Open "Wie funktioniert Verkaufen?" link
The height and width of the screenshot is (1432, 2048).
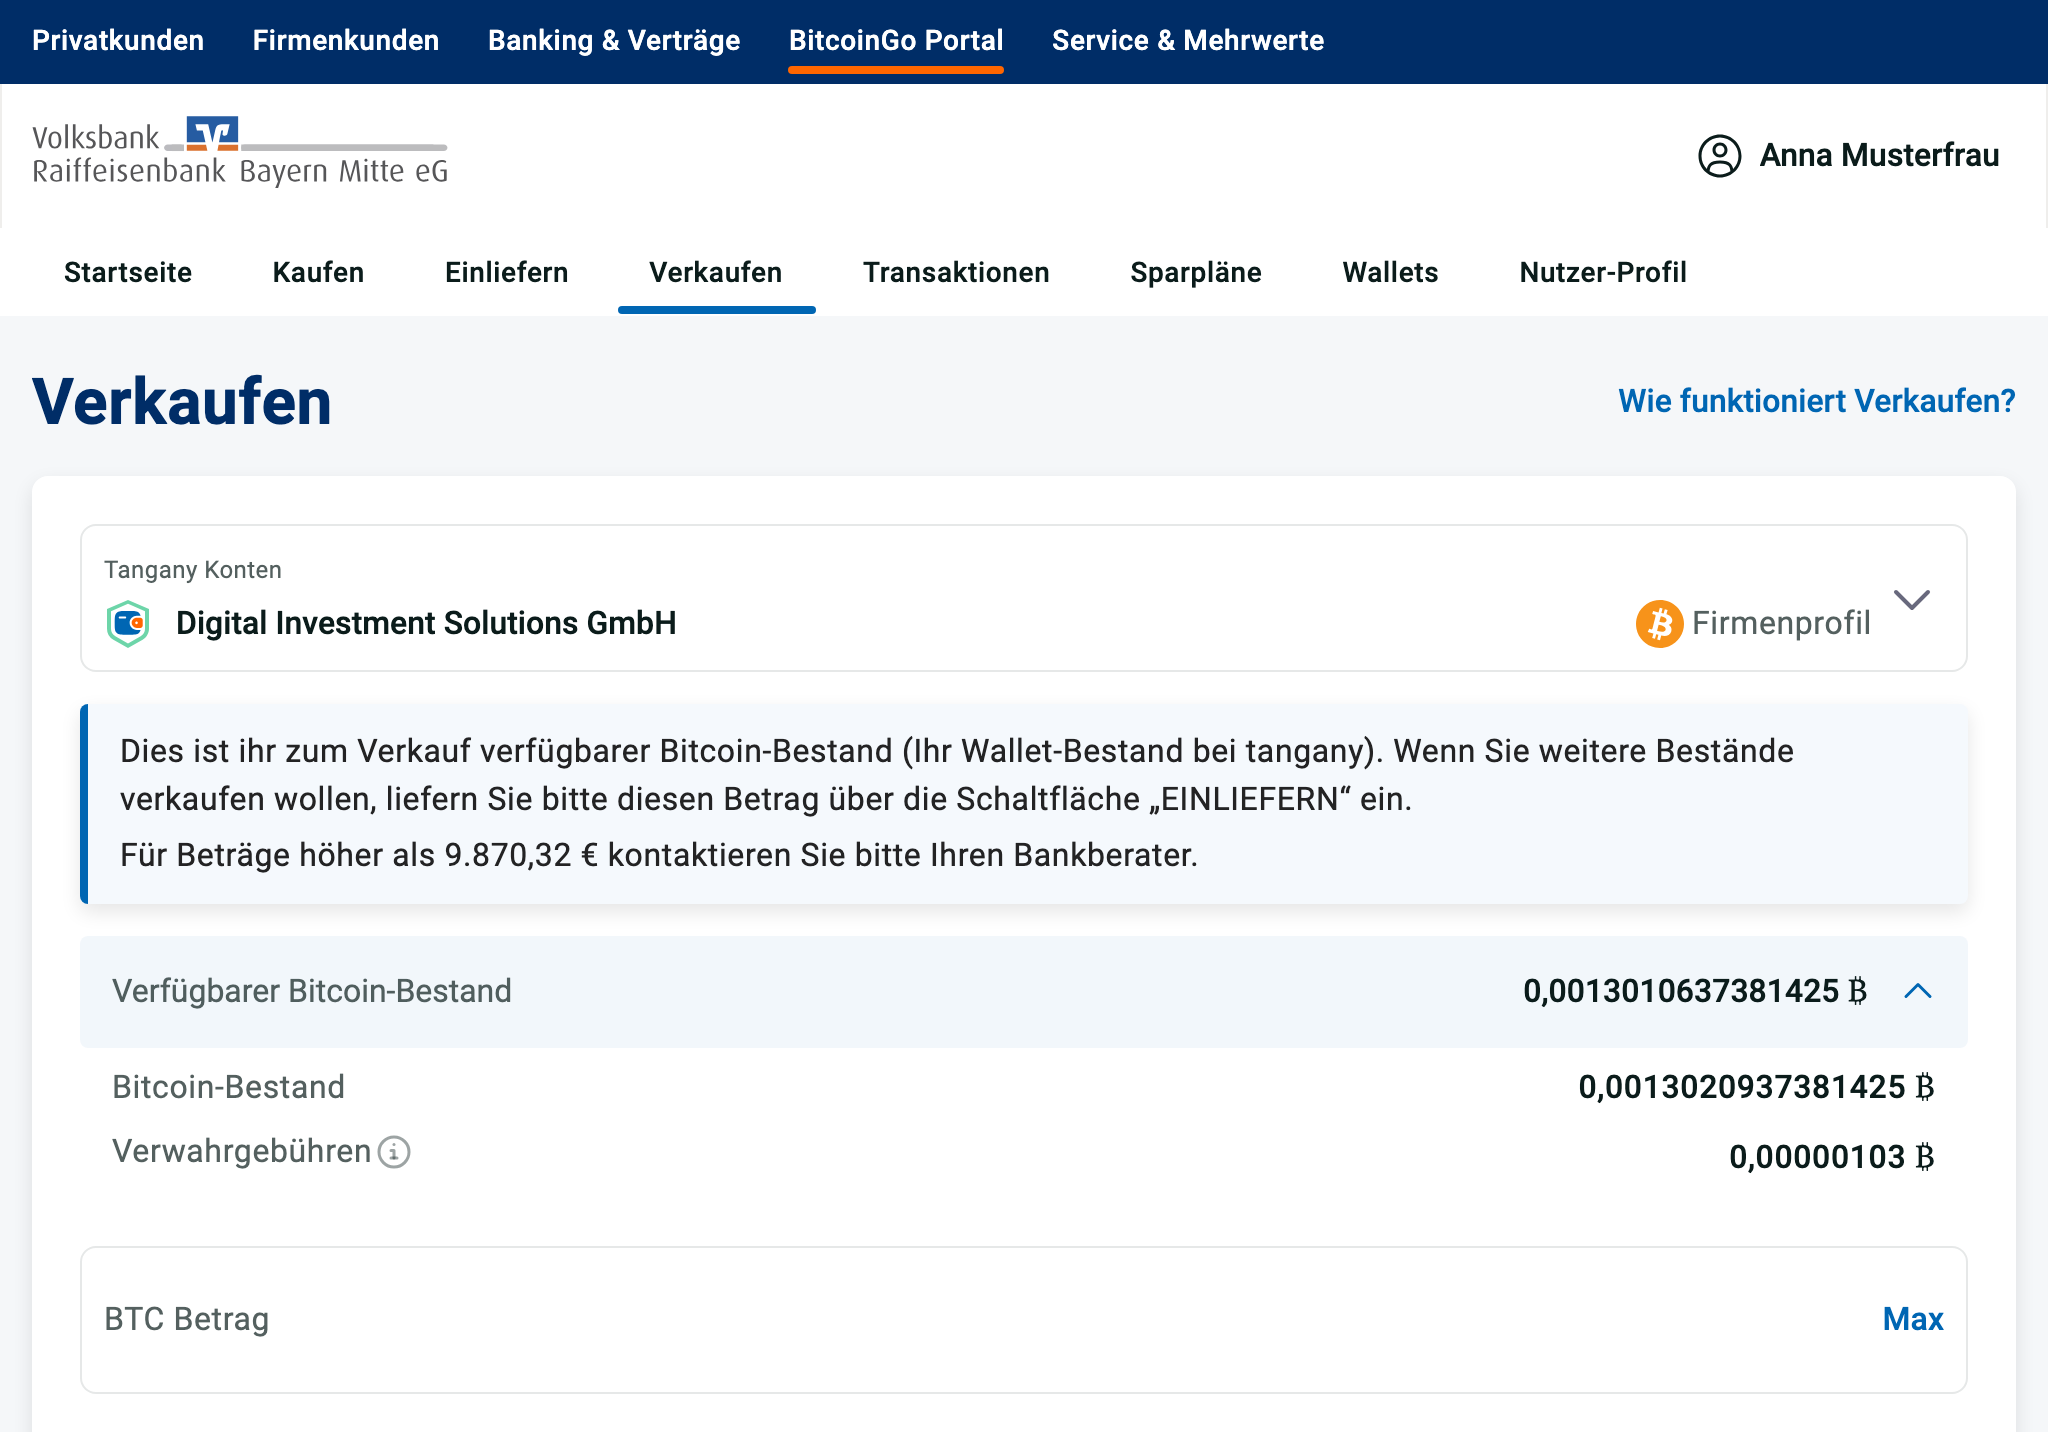tap(1816, 401)
